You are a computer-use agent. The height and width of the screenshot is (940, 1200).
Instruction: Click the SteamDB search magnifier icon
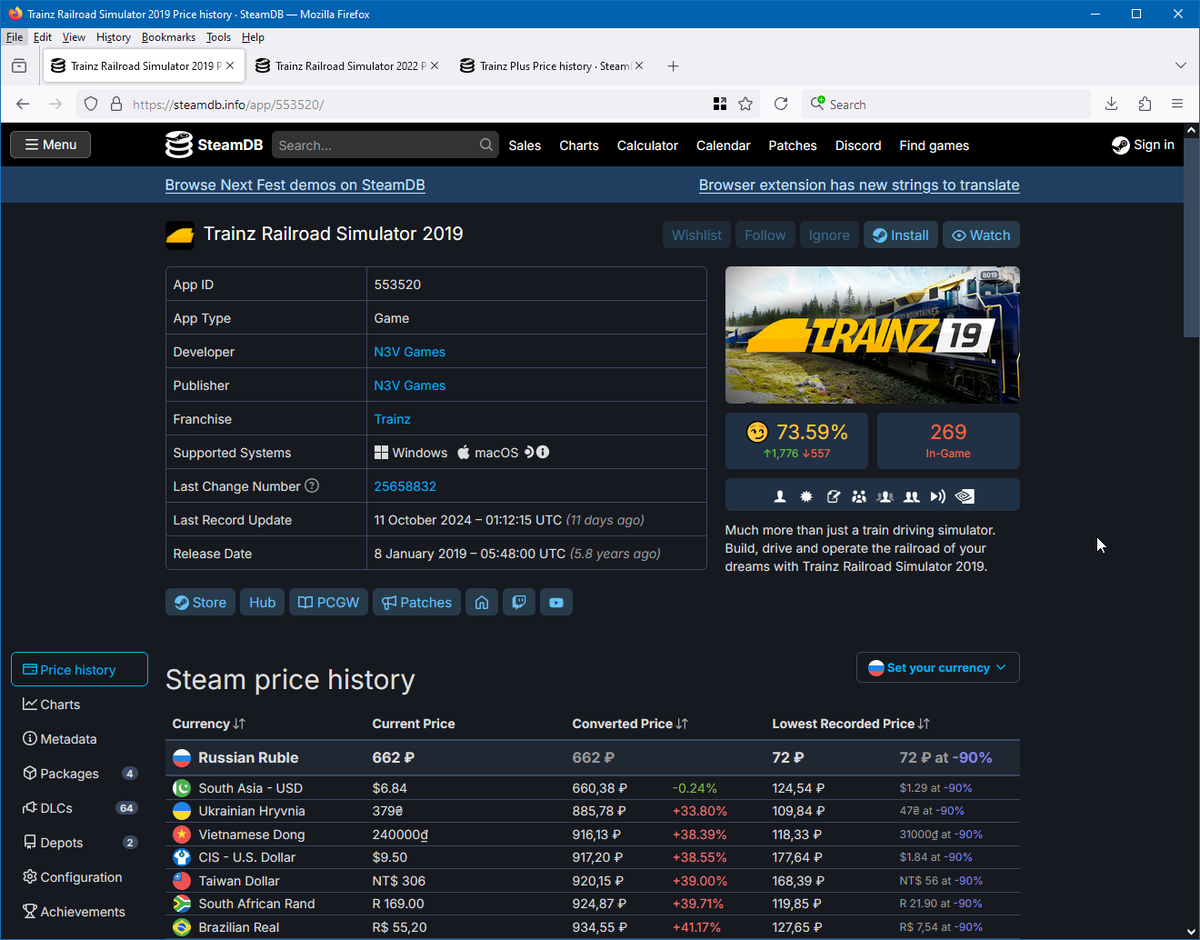(486, 145)
